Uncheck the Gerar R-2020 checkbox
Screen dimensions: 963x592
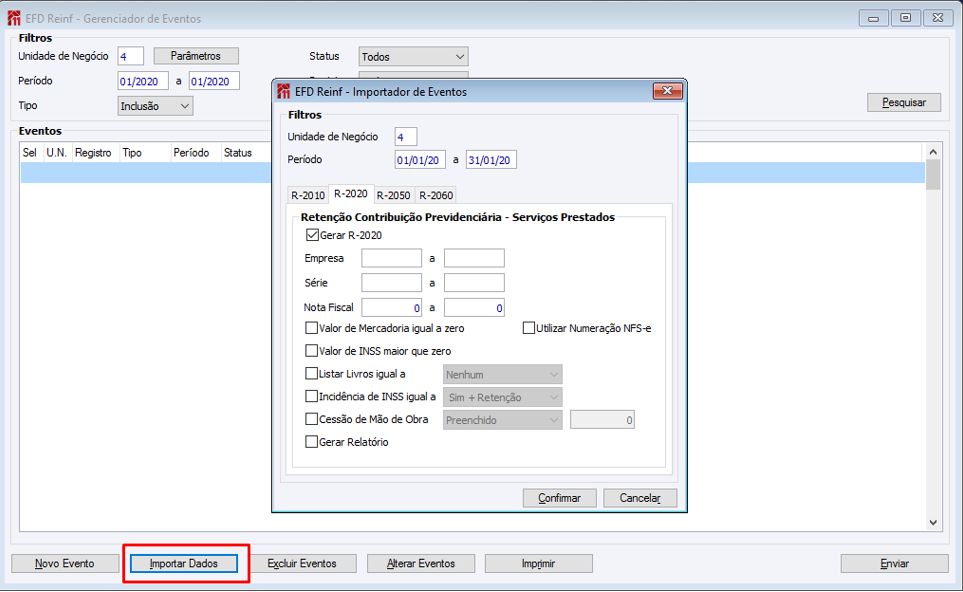pyautogui.click(x=312, y=235)
